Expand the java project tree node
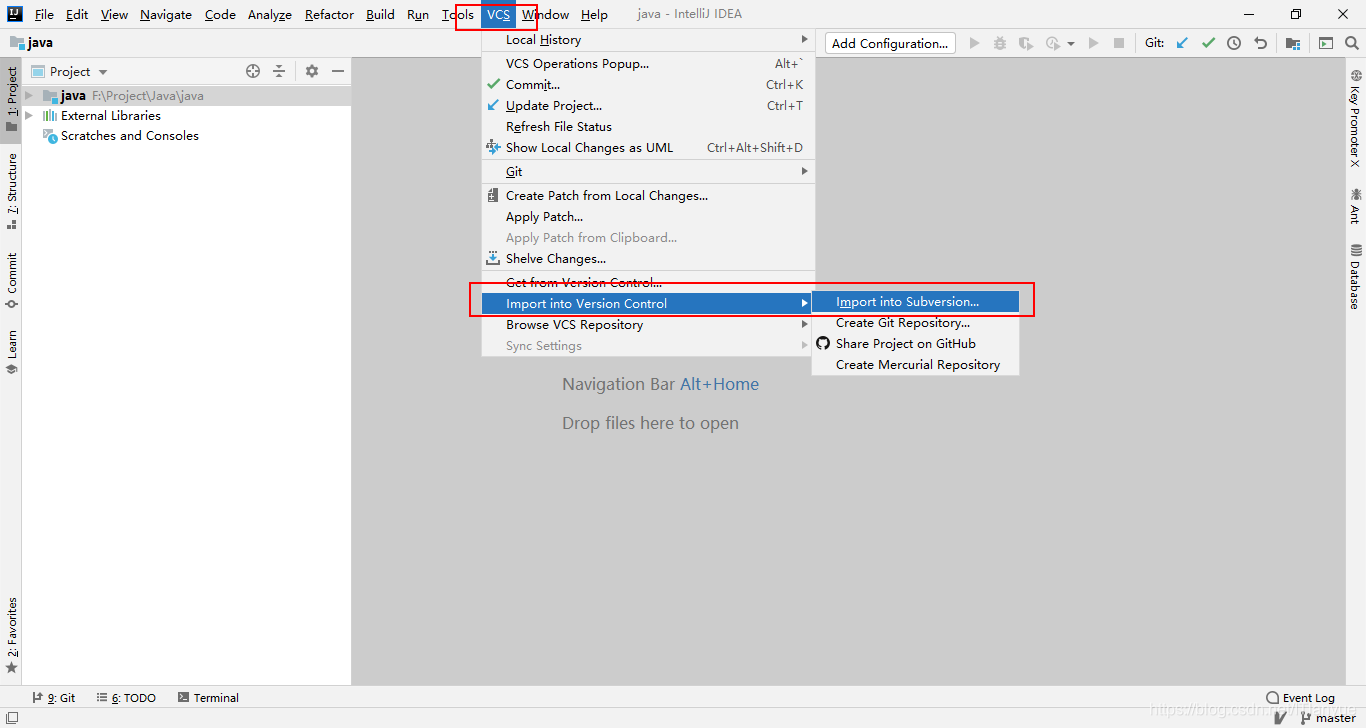 [29, 96]
